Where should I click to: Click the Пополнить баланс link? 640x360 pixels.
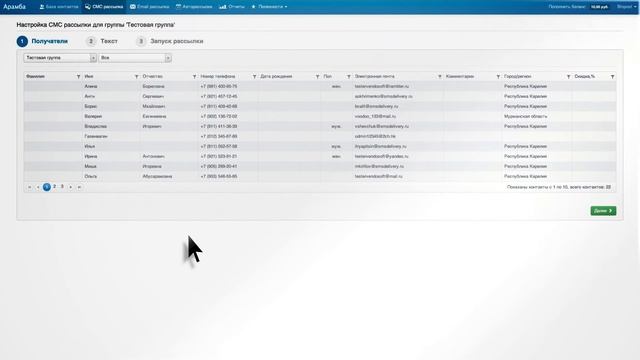click(567, 7)
